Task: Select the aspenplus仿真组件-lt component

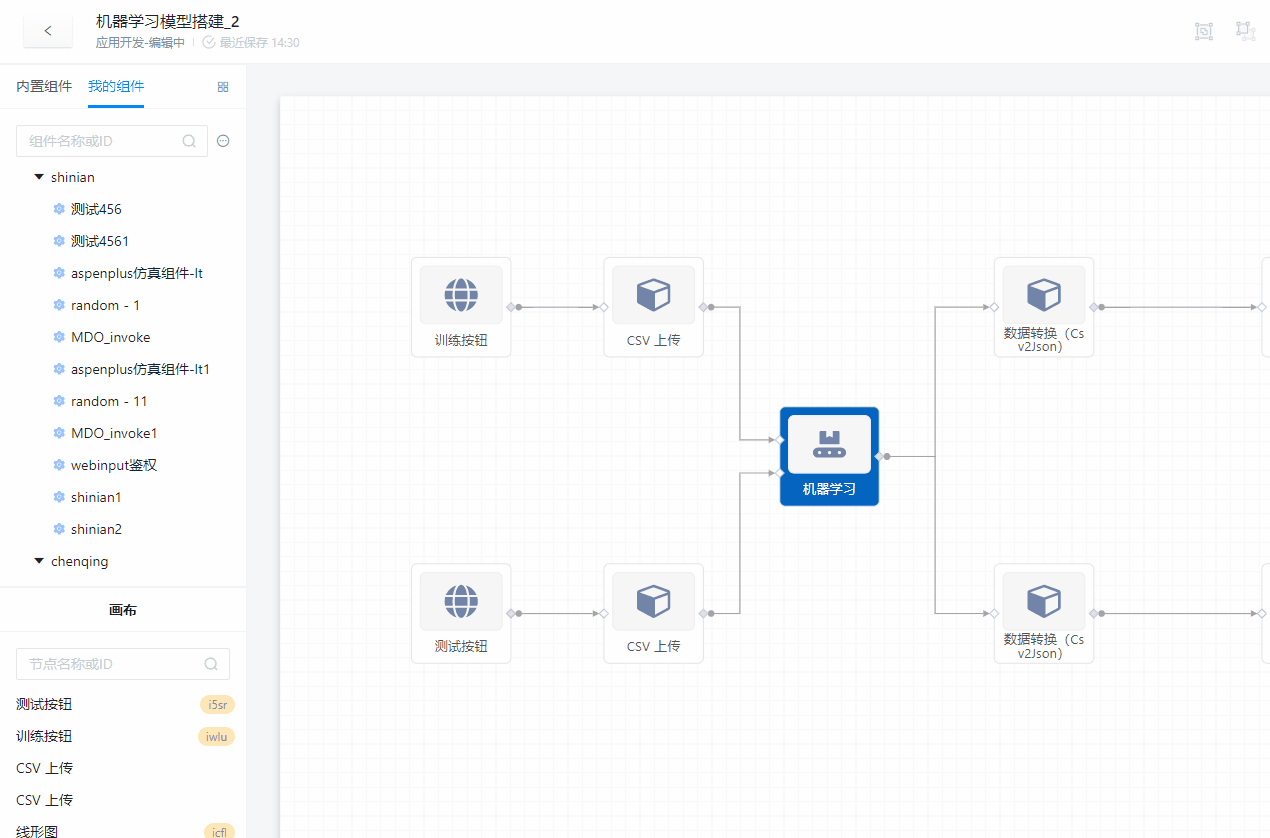Action: [136, 273]
